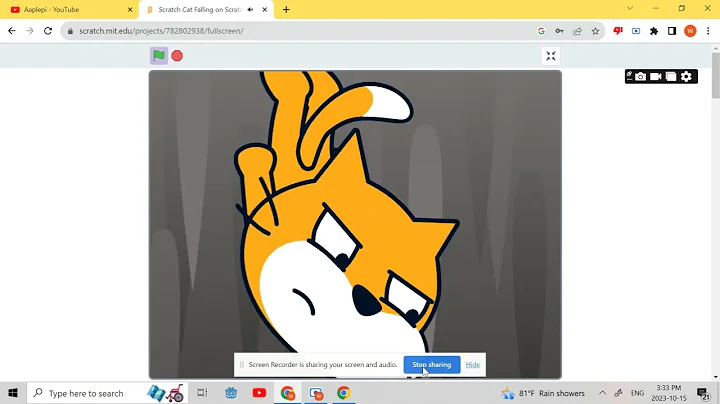Open Task View on the taskbar

point(202,393)
